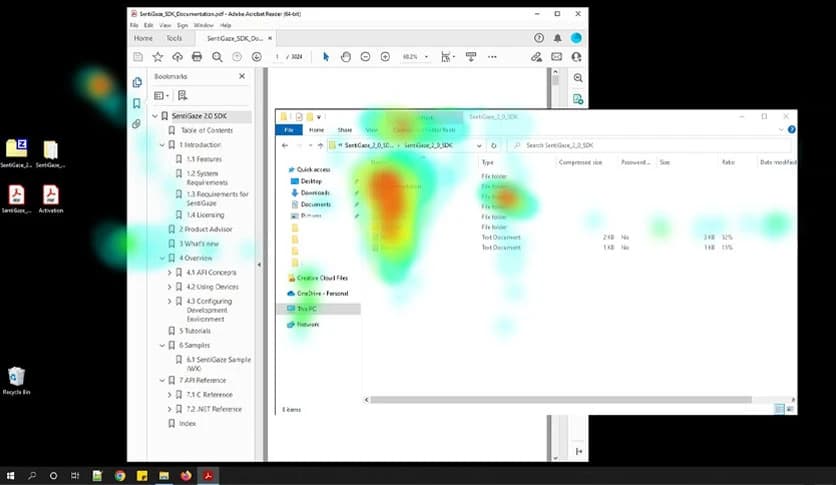Viewport: 836px width, 485px height.
Task: Open File Explorer help icon
Action: tap(792, 130)
